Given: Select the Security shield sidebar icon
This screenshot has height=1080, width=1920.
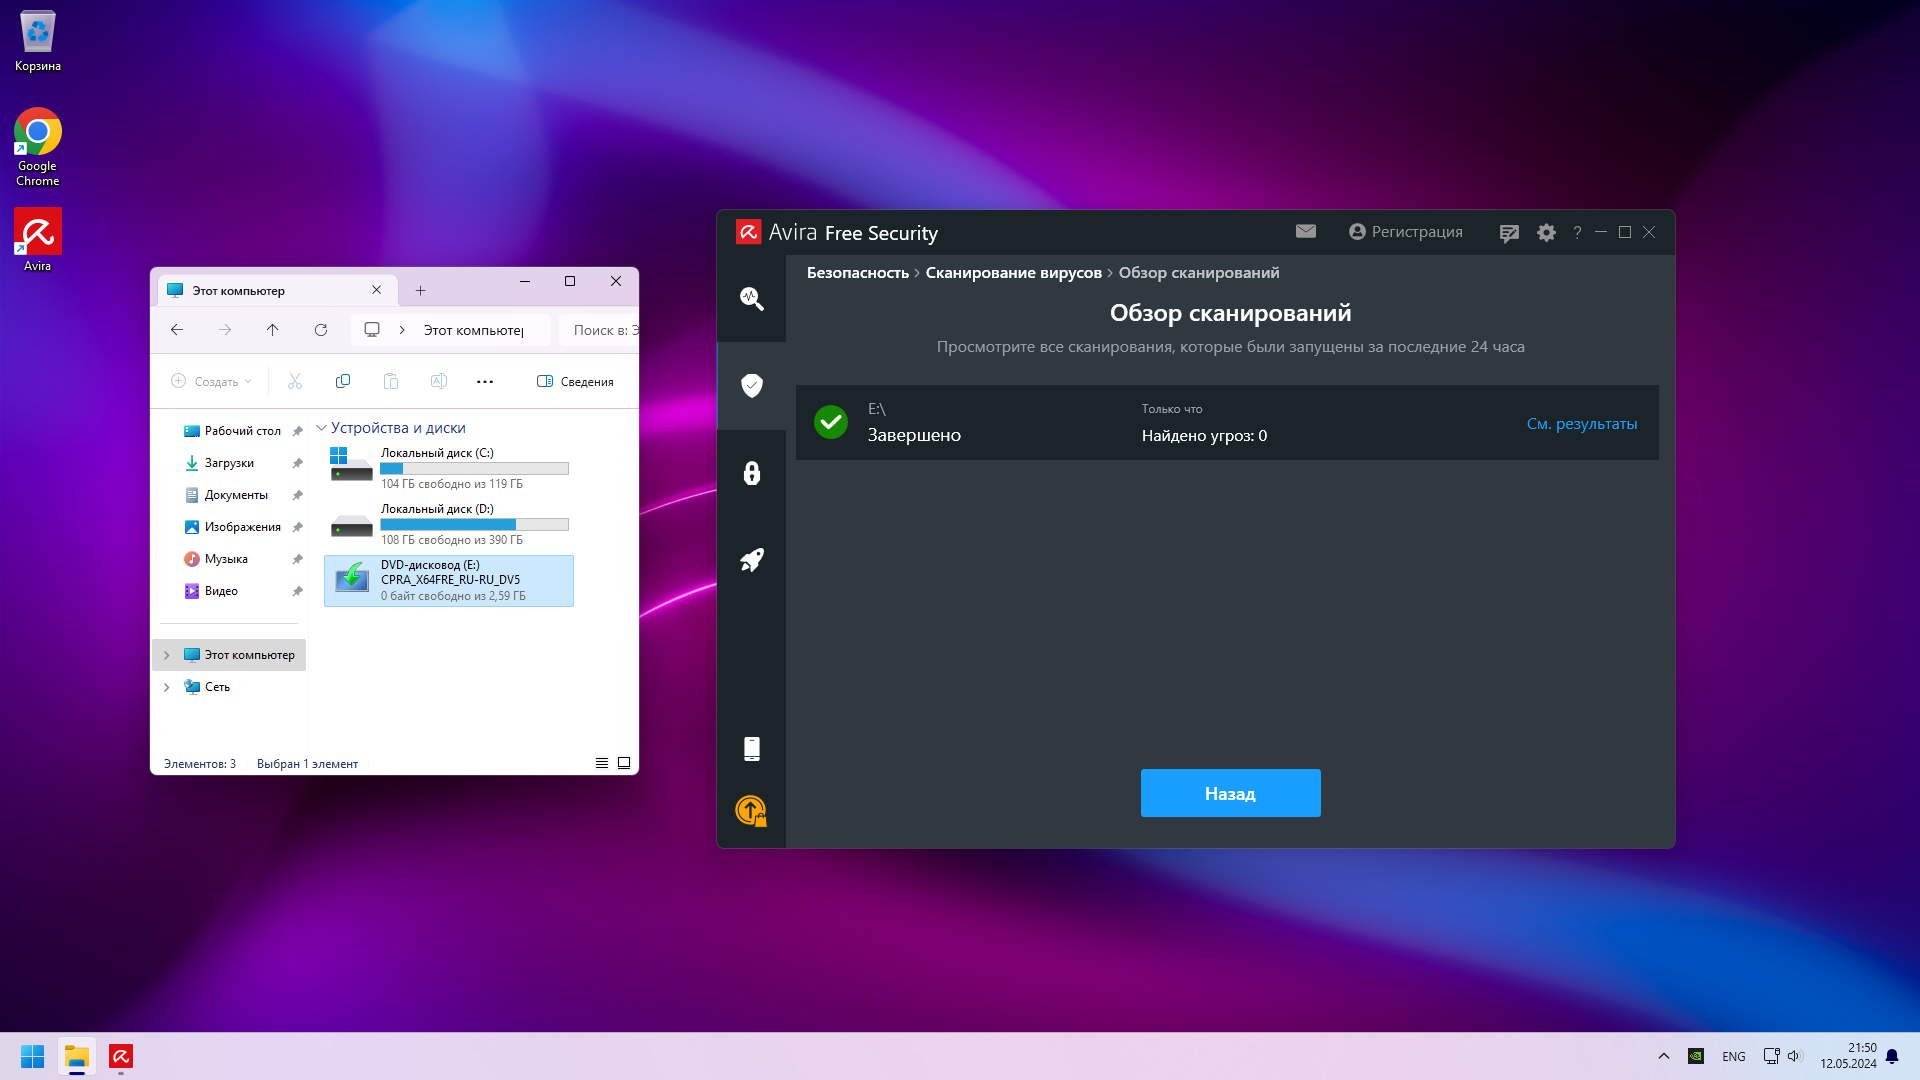Looking at the screenshot, I should click(752, 386).
